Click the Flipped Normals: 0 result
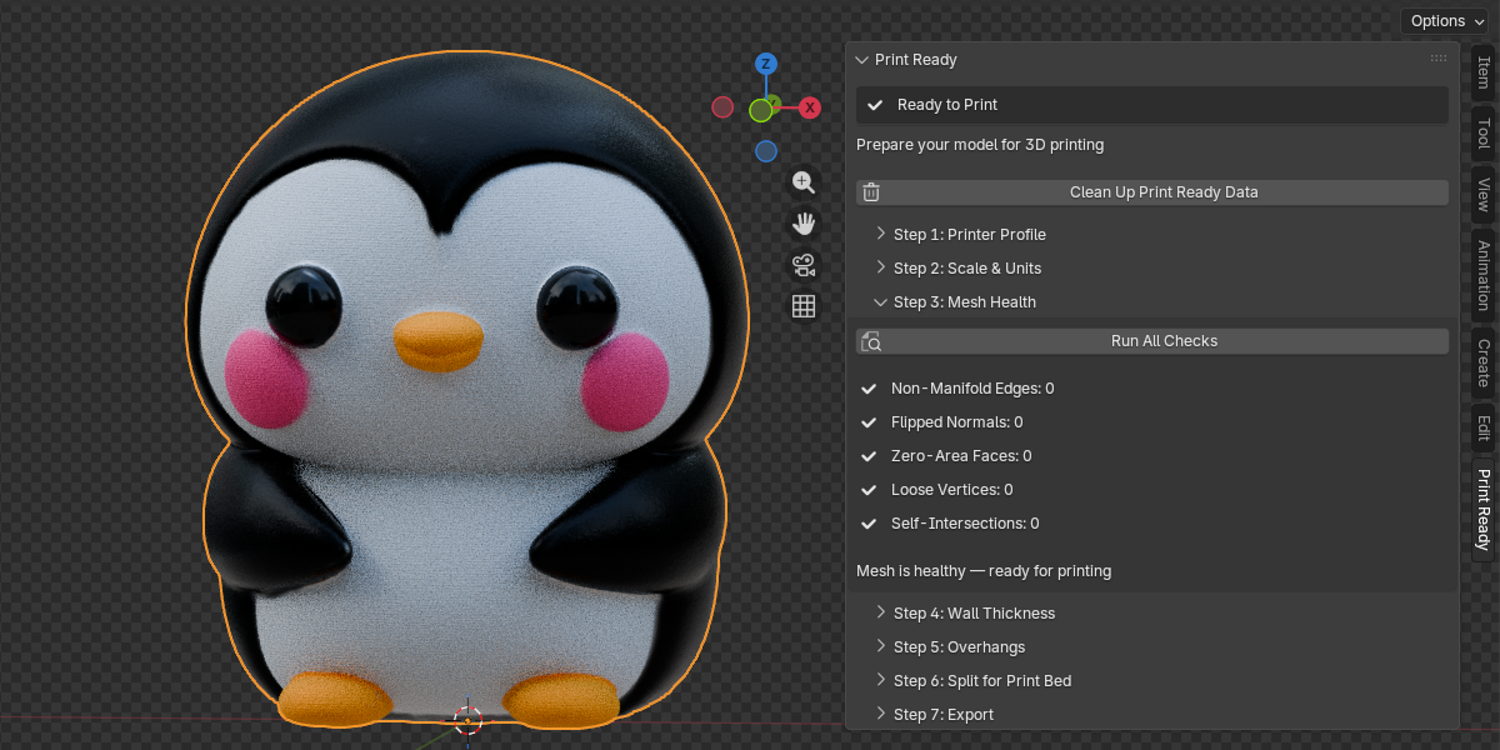1500x750 pixels. (x=957, y=422)
